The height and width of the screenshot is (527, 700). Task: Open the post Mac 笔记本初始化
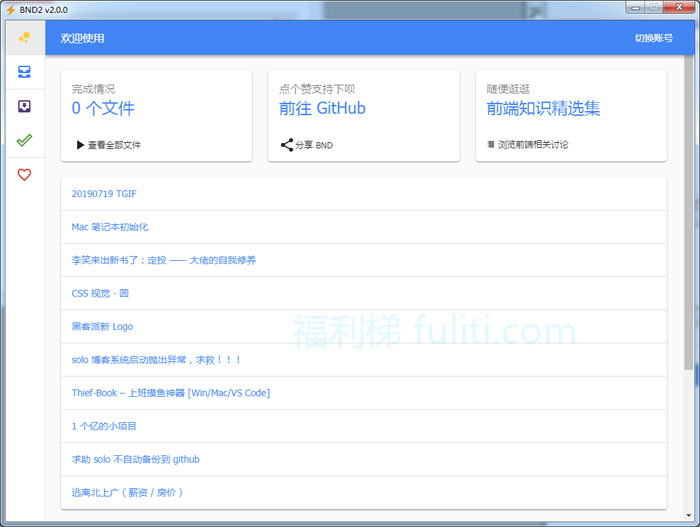(x=110, y=227)
